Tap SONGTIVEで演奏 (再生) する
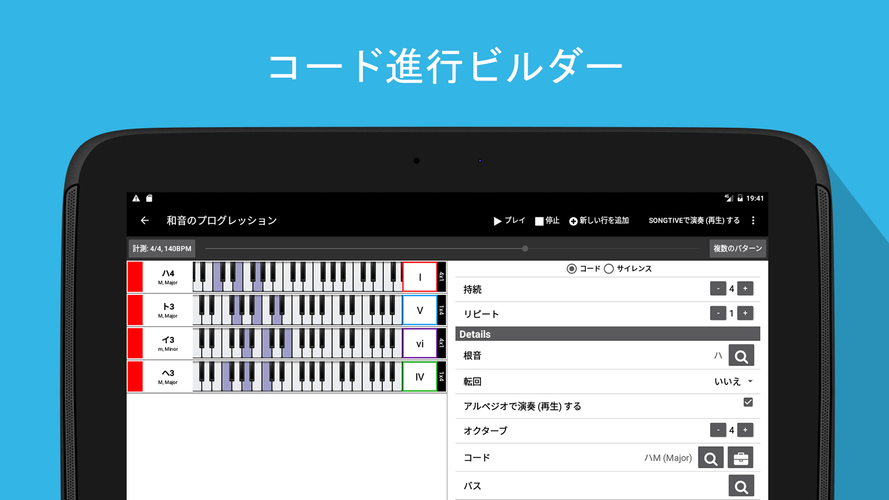889x500 pixels. 694,221
